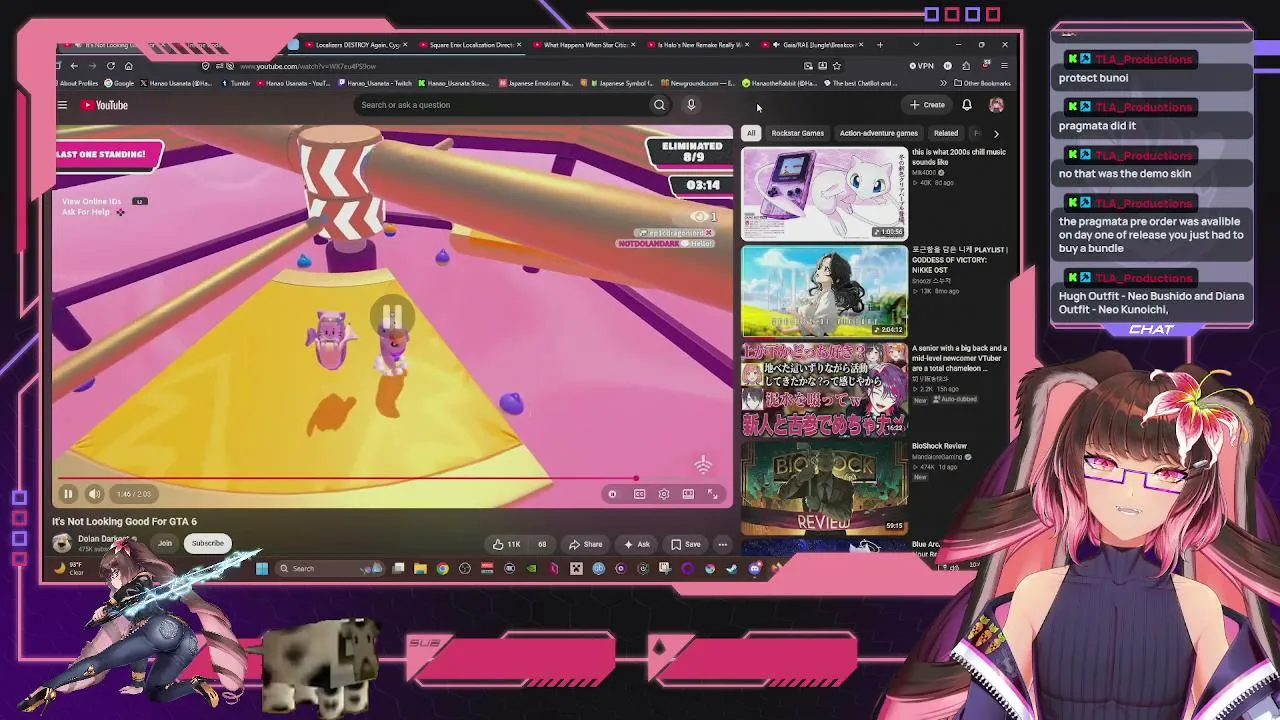
Task: Enter fullscreen on the video player
Action: pos(713,494)
